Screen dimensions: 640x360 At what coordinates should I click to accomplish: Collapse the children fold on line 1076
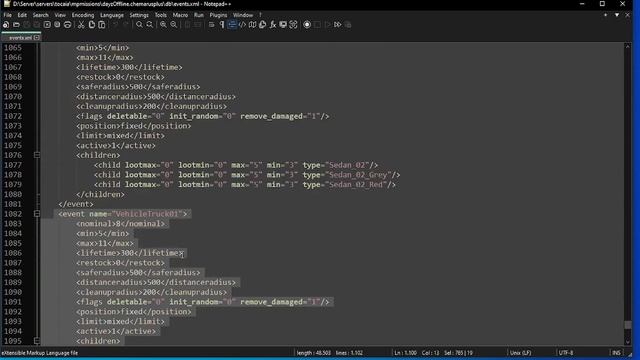pyautogui.click(x=37, y=155)
